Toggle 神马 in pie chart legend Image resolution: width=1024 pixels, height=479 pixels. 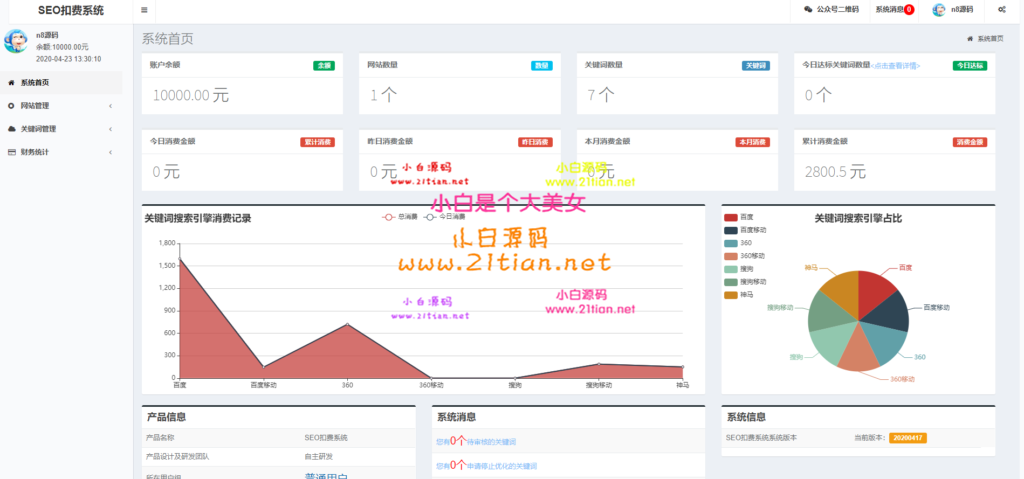(x=739, y=295)
